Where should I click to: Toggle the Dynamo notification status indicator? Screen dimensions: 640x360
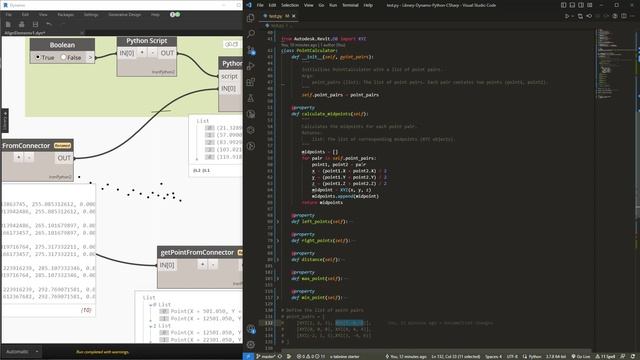pos(175,14)
